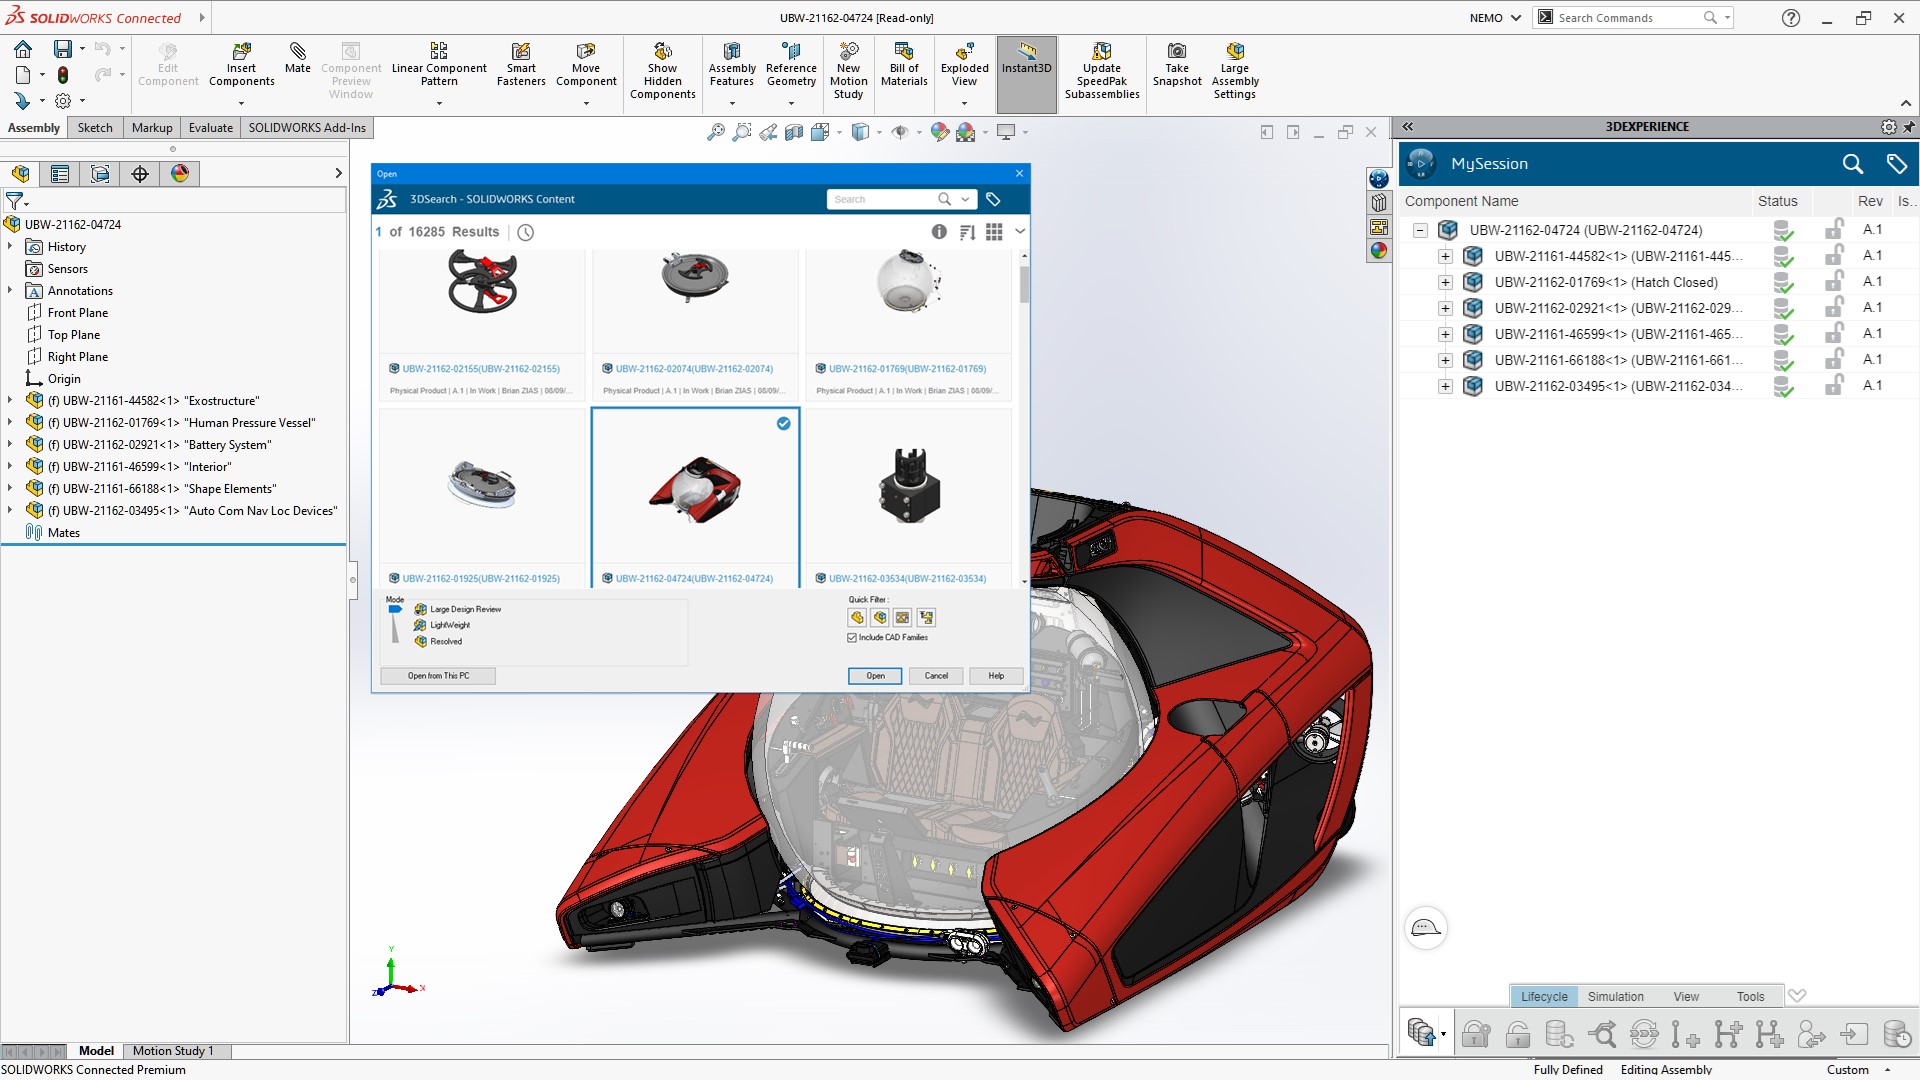Viewport: 1920px width, 1080px height.
Task: Click the Update SpeedPak Subassemblies tool
Action: point(1101,65)
